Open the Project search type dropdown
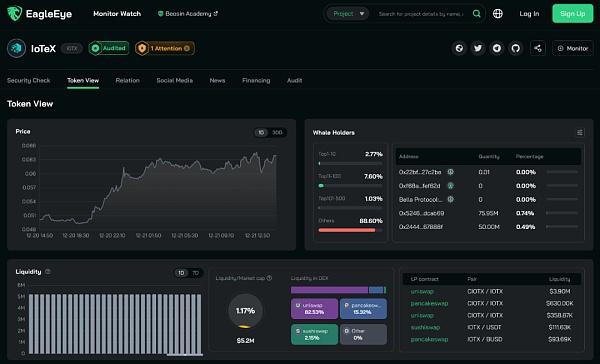The height and width of the screenshot is (364, 600). click(x=348, y=14)
